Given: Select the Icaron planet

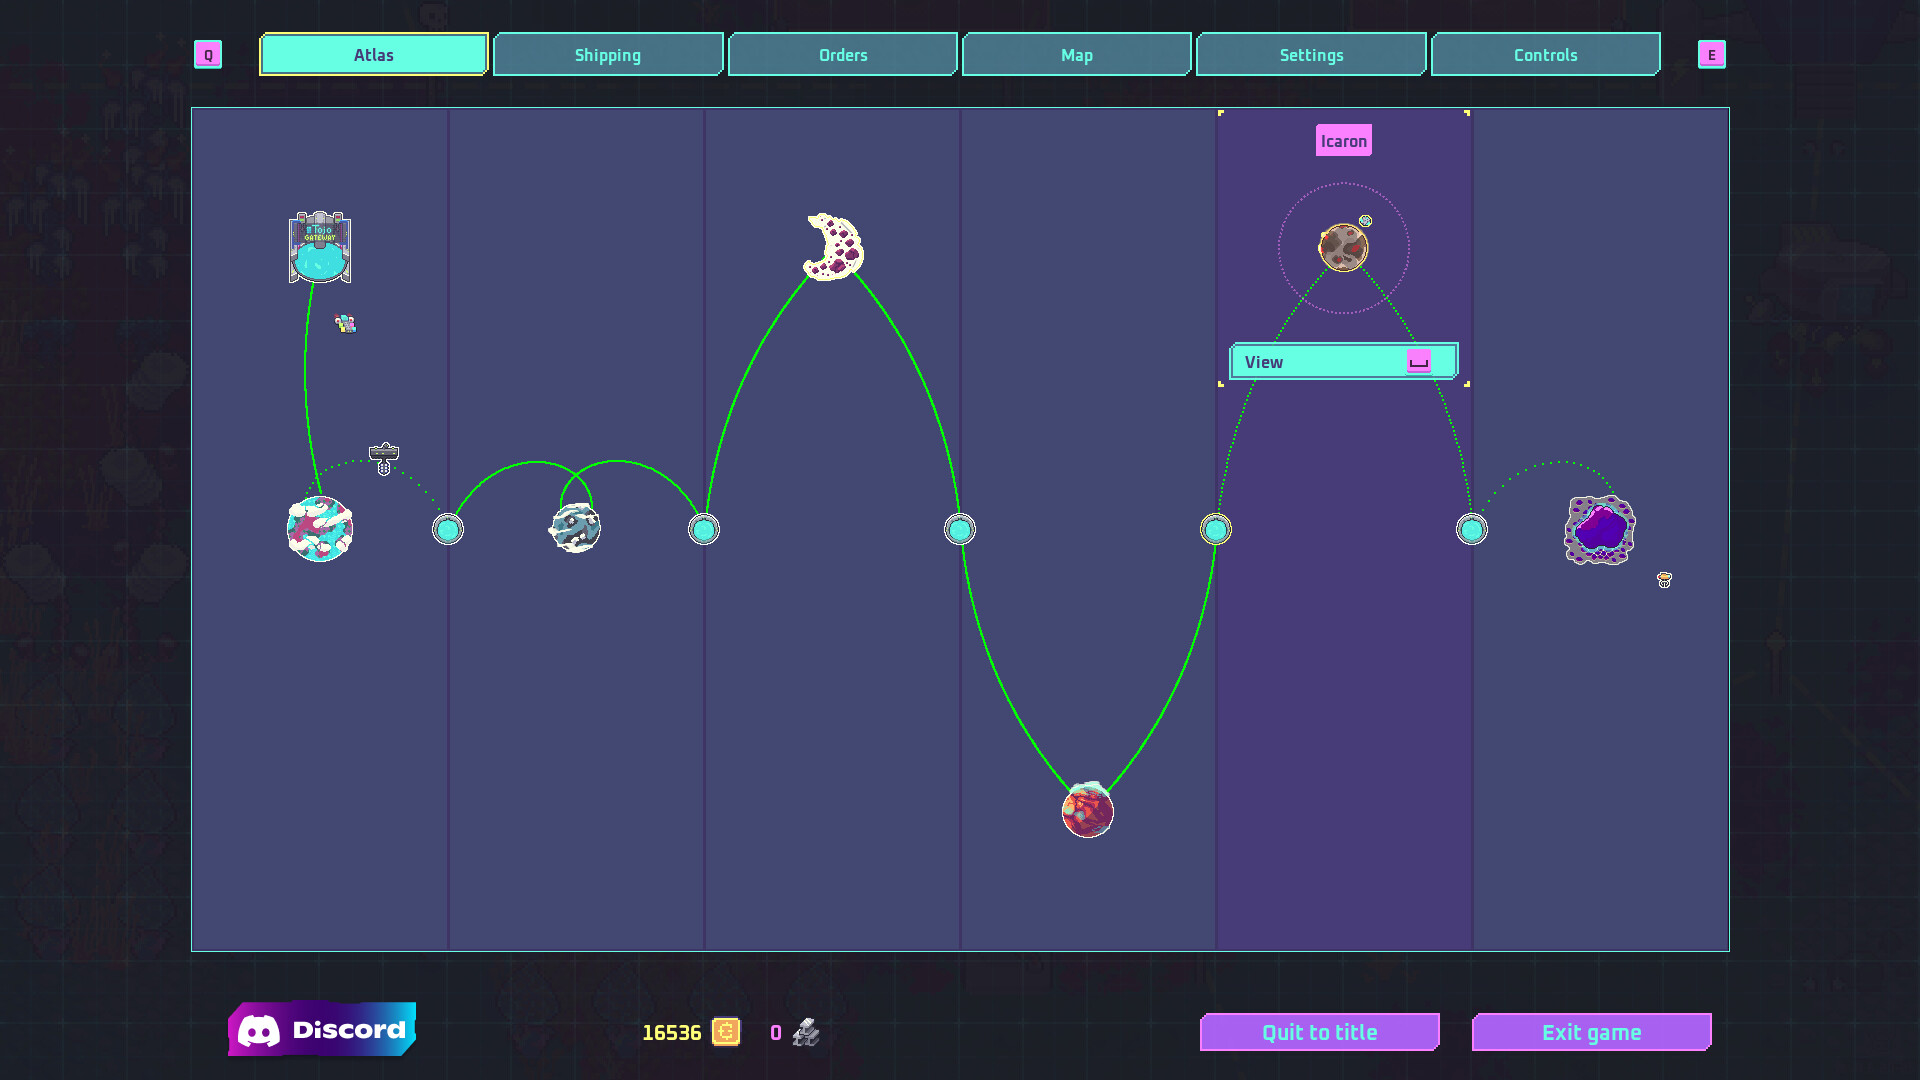Looking at the screenshot, I should (x=1344, y=245).
